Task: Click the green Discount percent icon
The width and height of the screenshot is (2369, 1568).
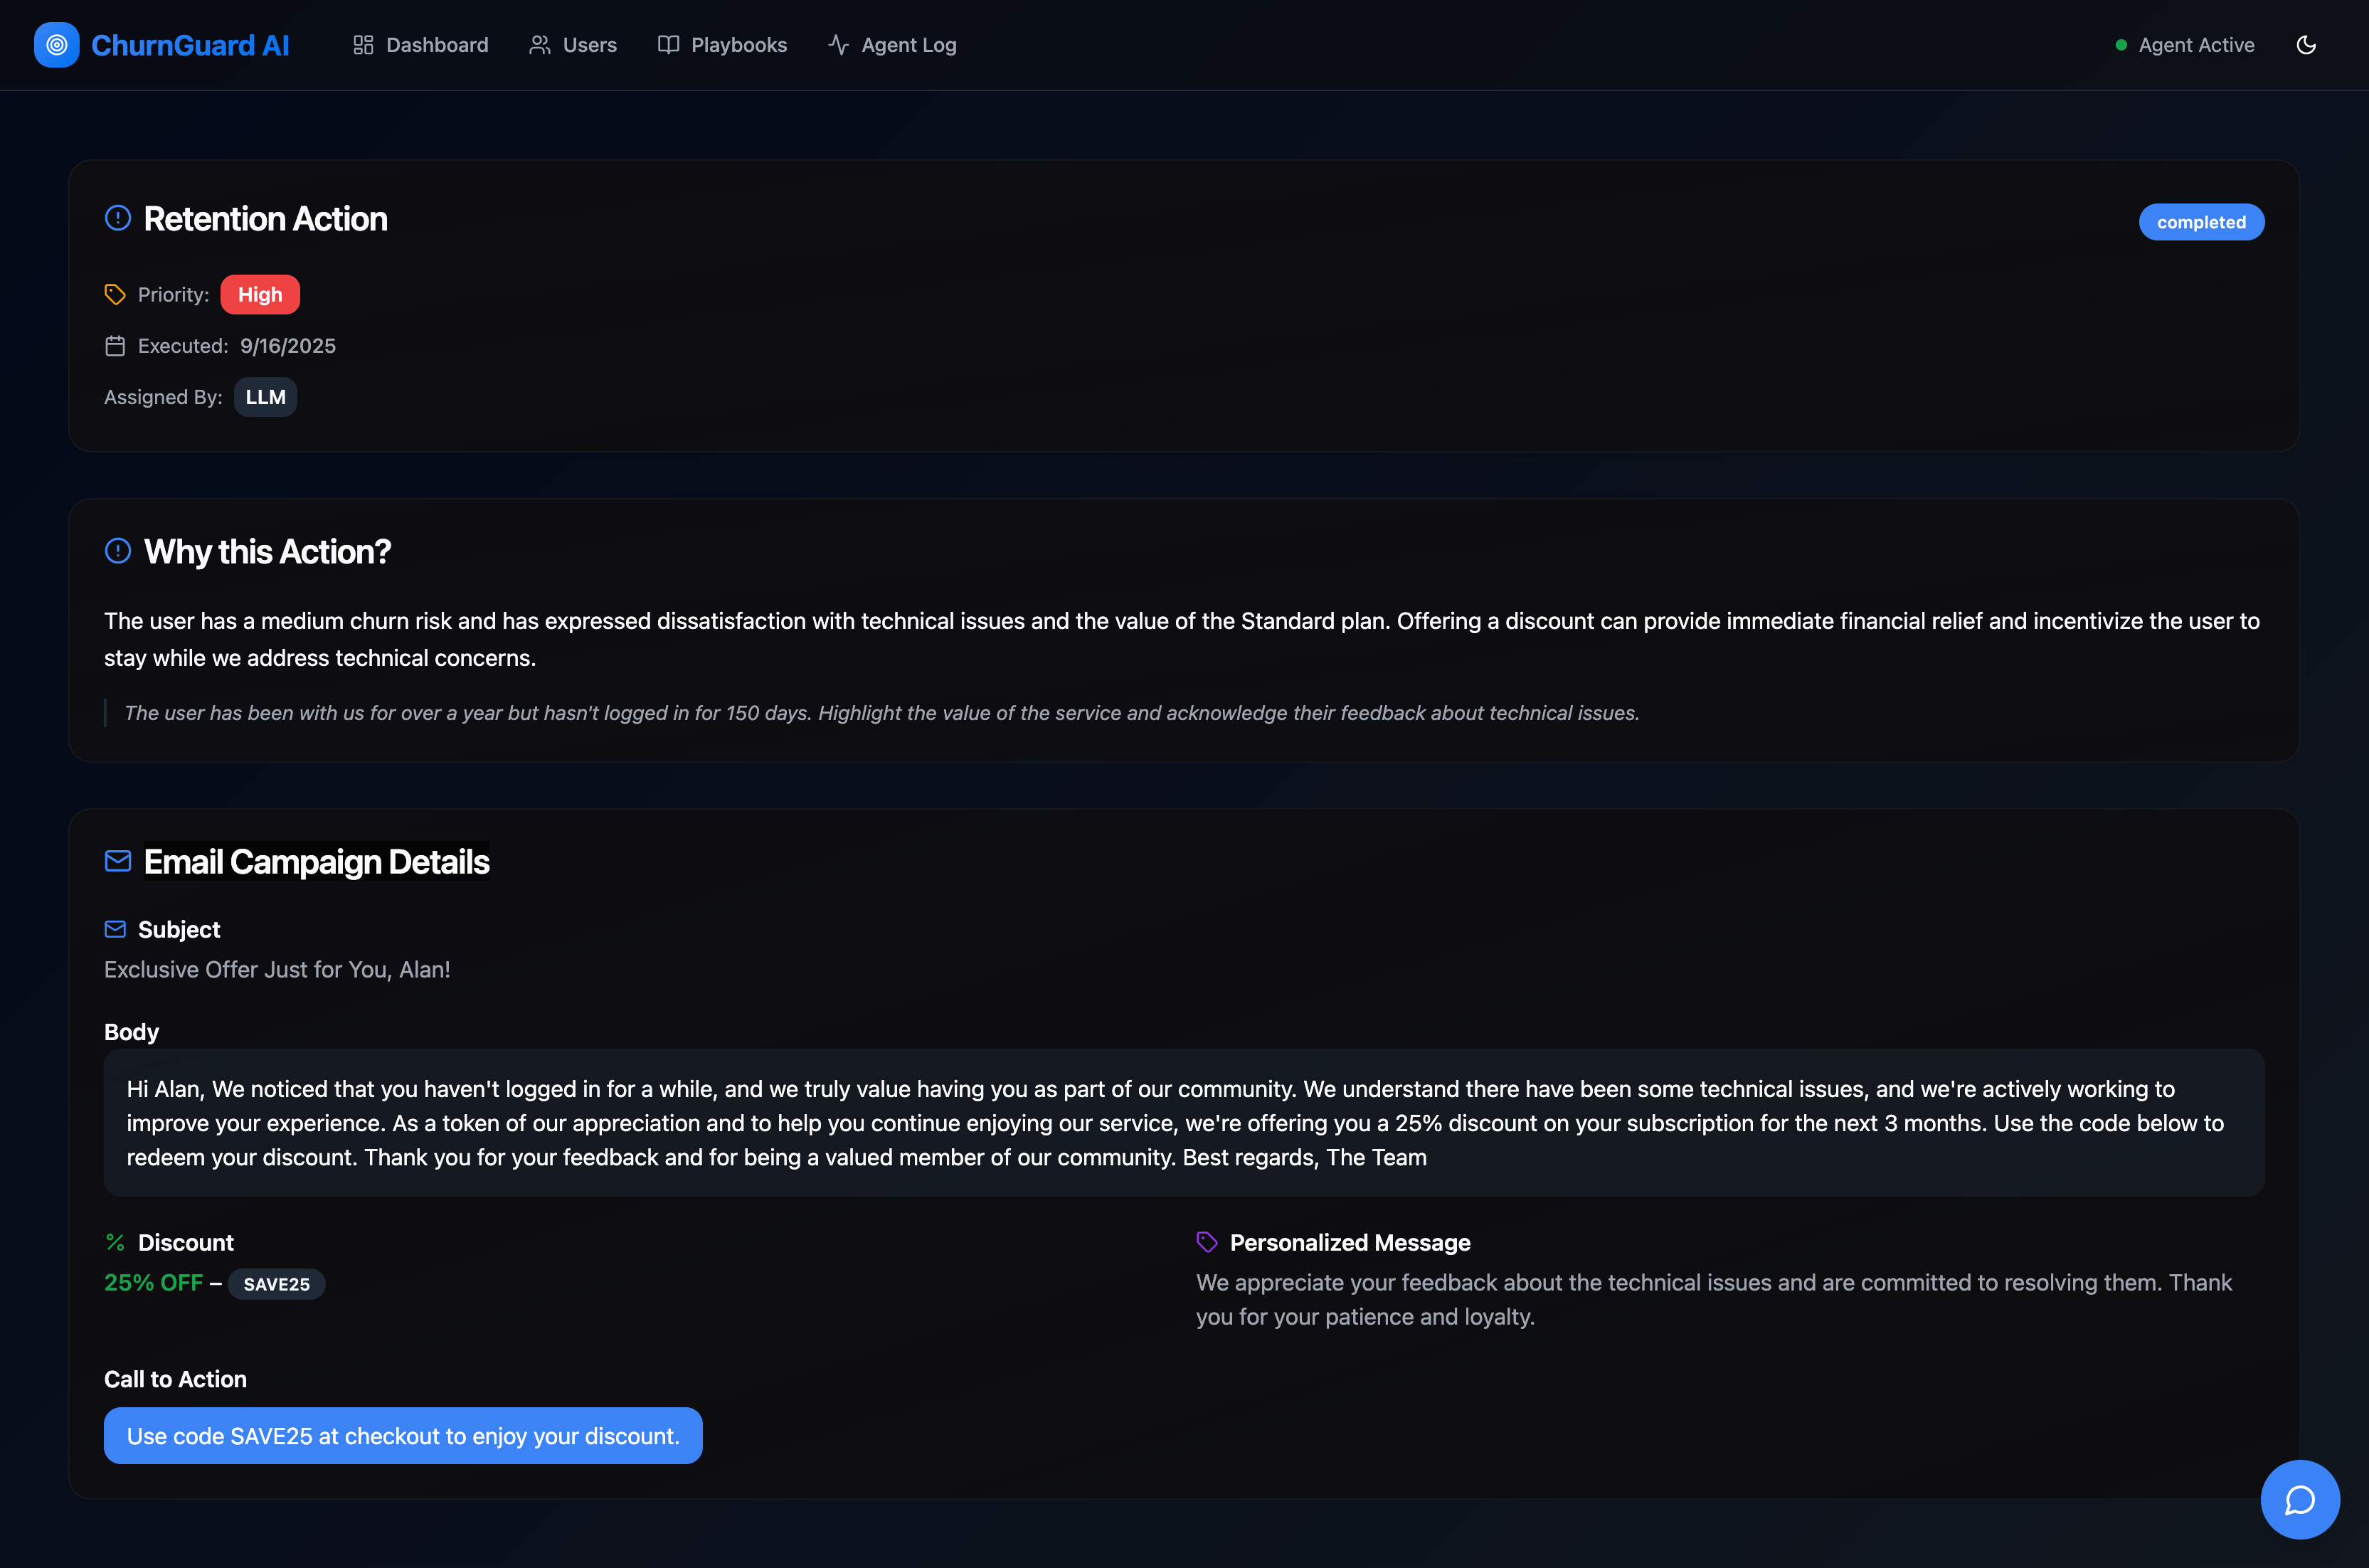Action: (115, 1242)
